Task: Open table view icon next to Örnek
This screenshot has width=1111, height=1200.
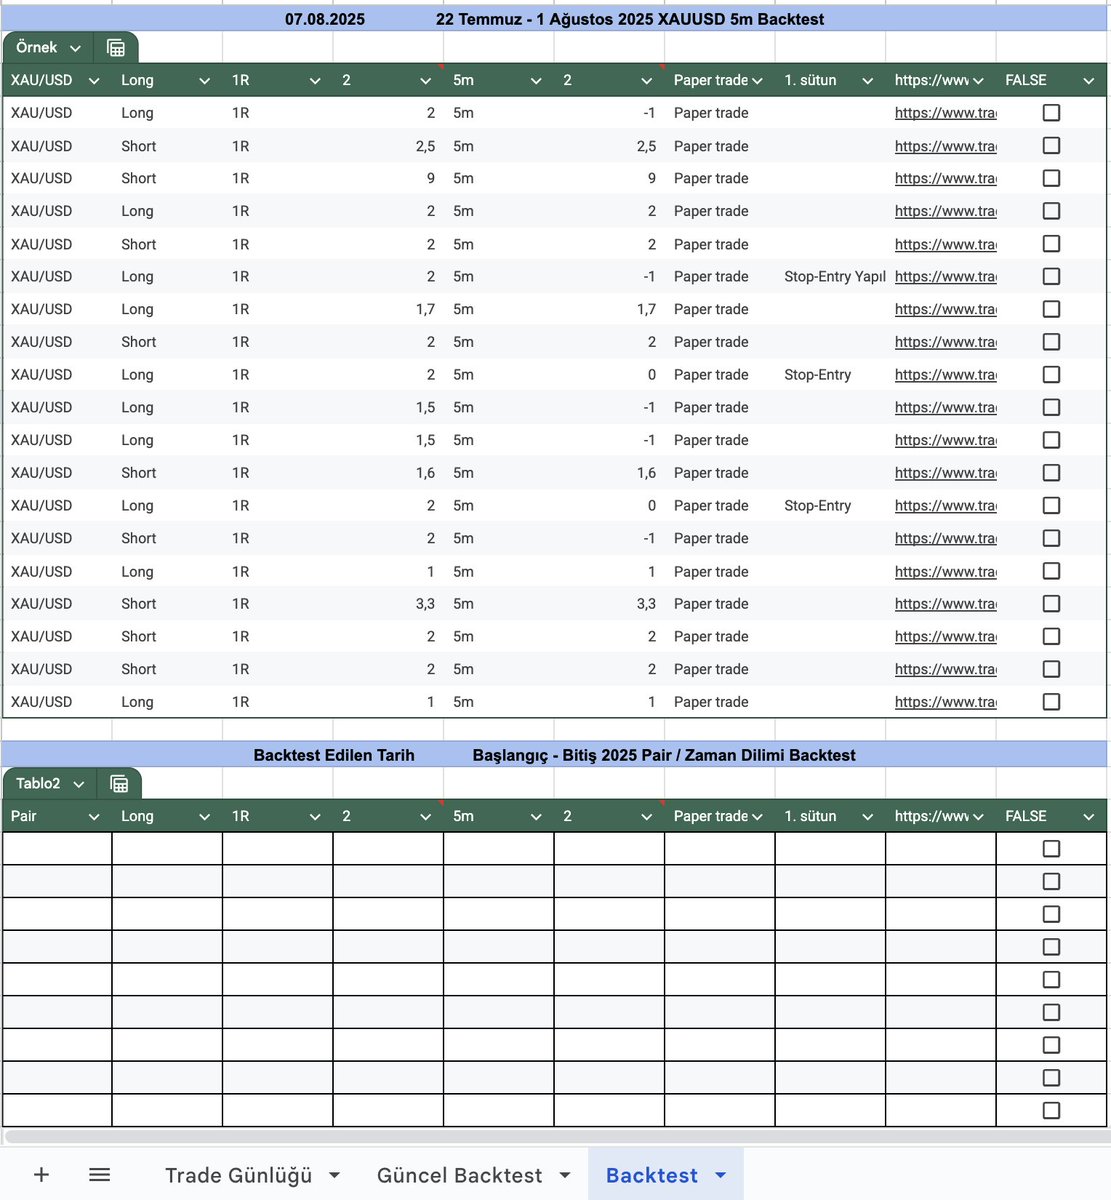Action: [x=115, y=48]
